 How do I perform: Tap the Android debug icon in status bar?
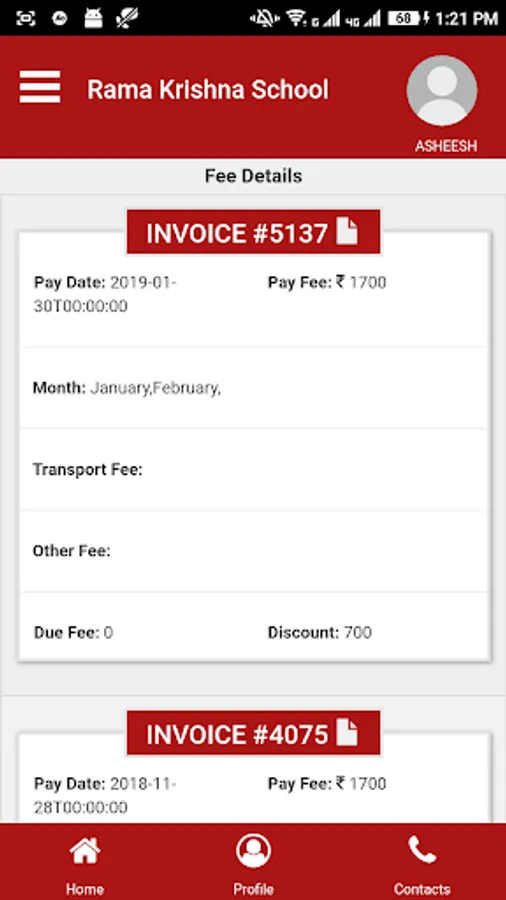click(92, 18)
